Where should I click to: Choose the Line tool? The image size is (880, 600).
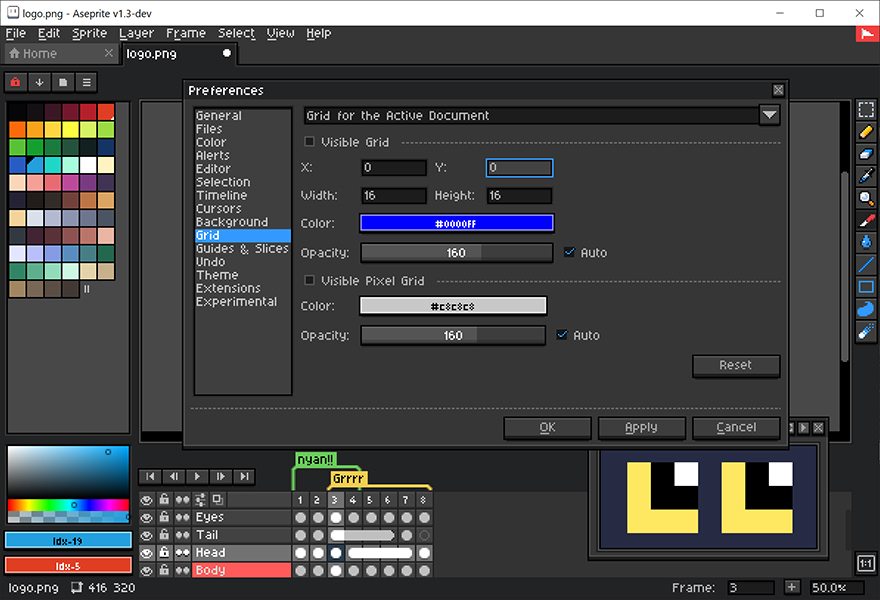865,265
